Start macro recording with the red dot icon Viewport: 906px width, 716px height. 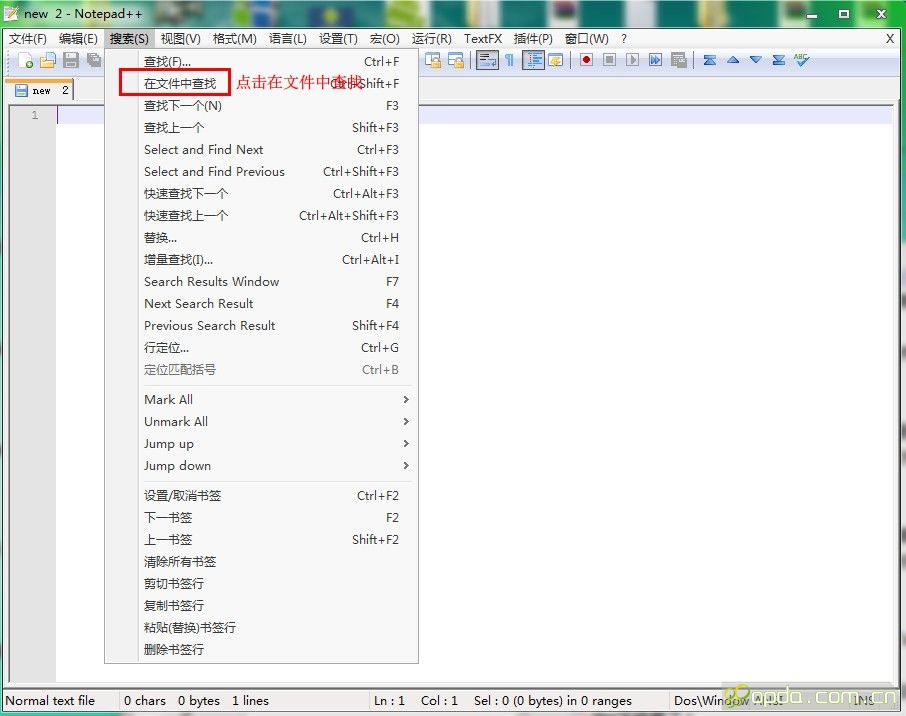[x=586, y=60]
